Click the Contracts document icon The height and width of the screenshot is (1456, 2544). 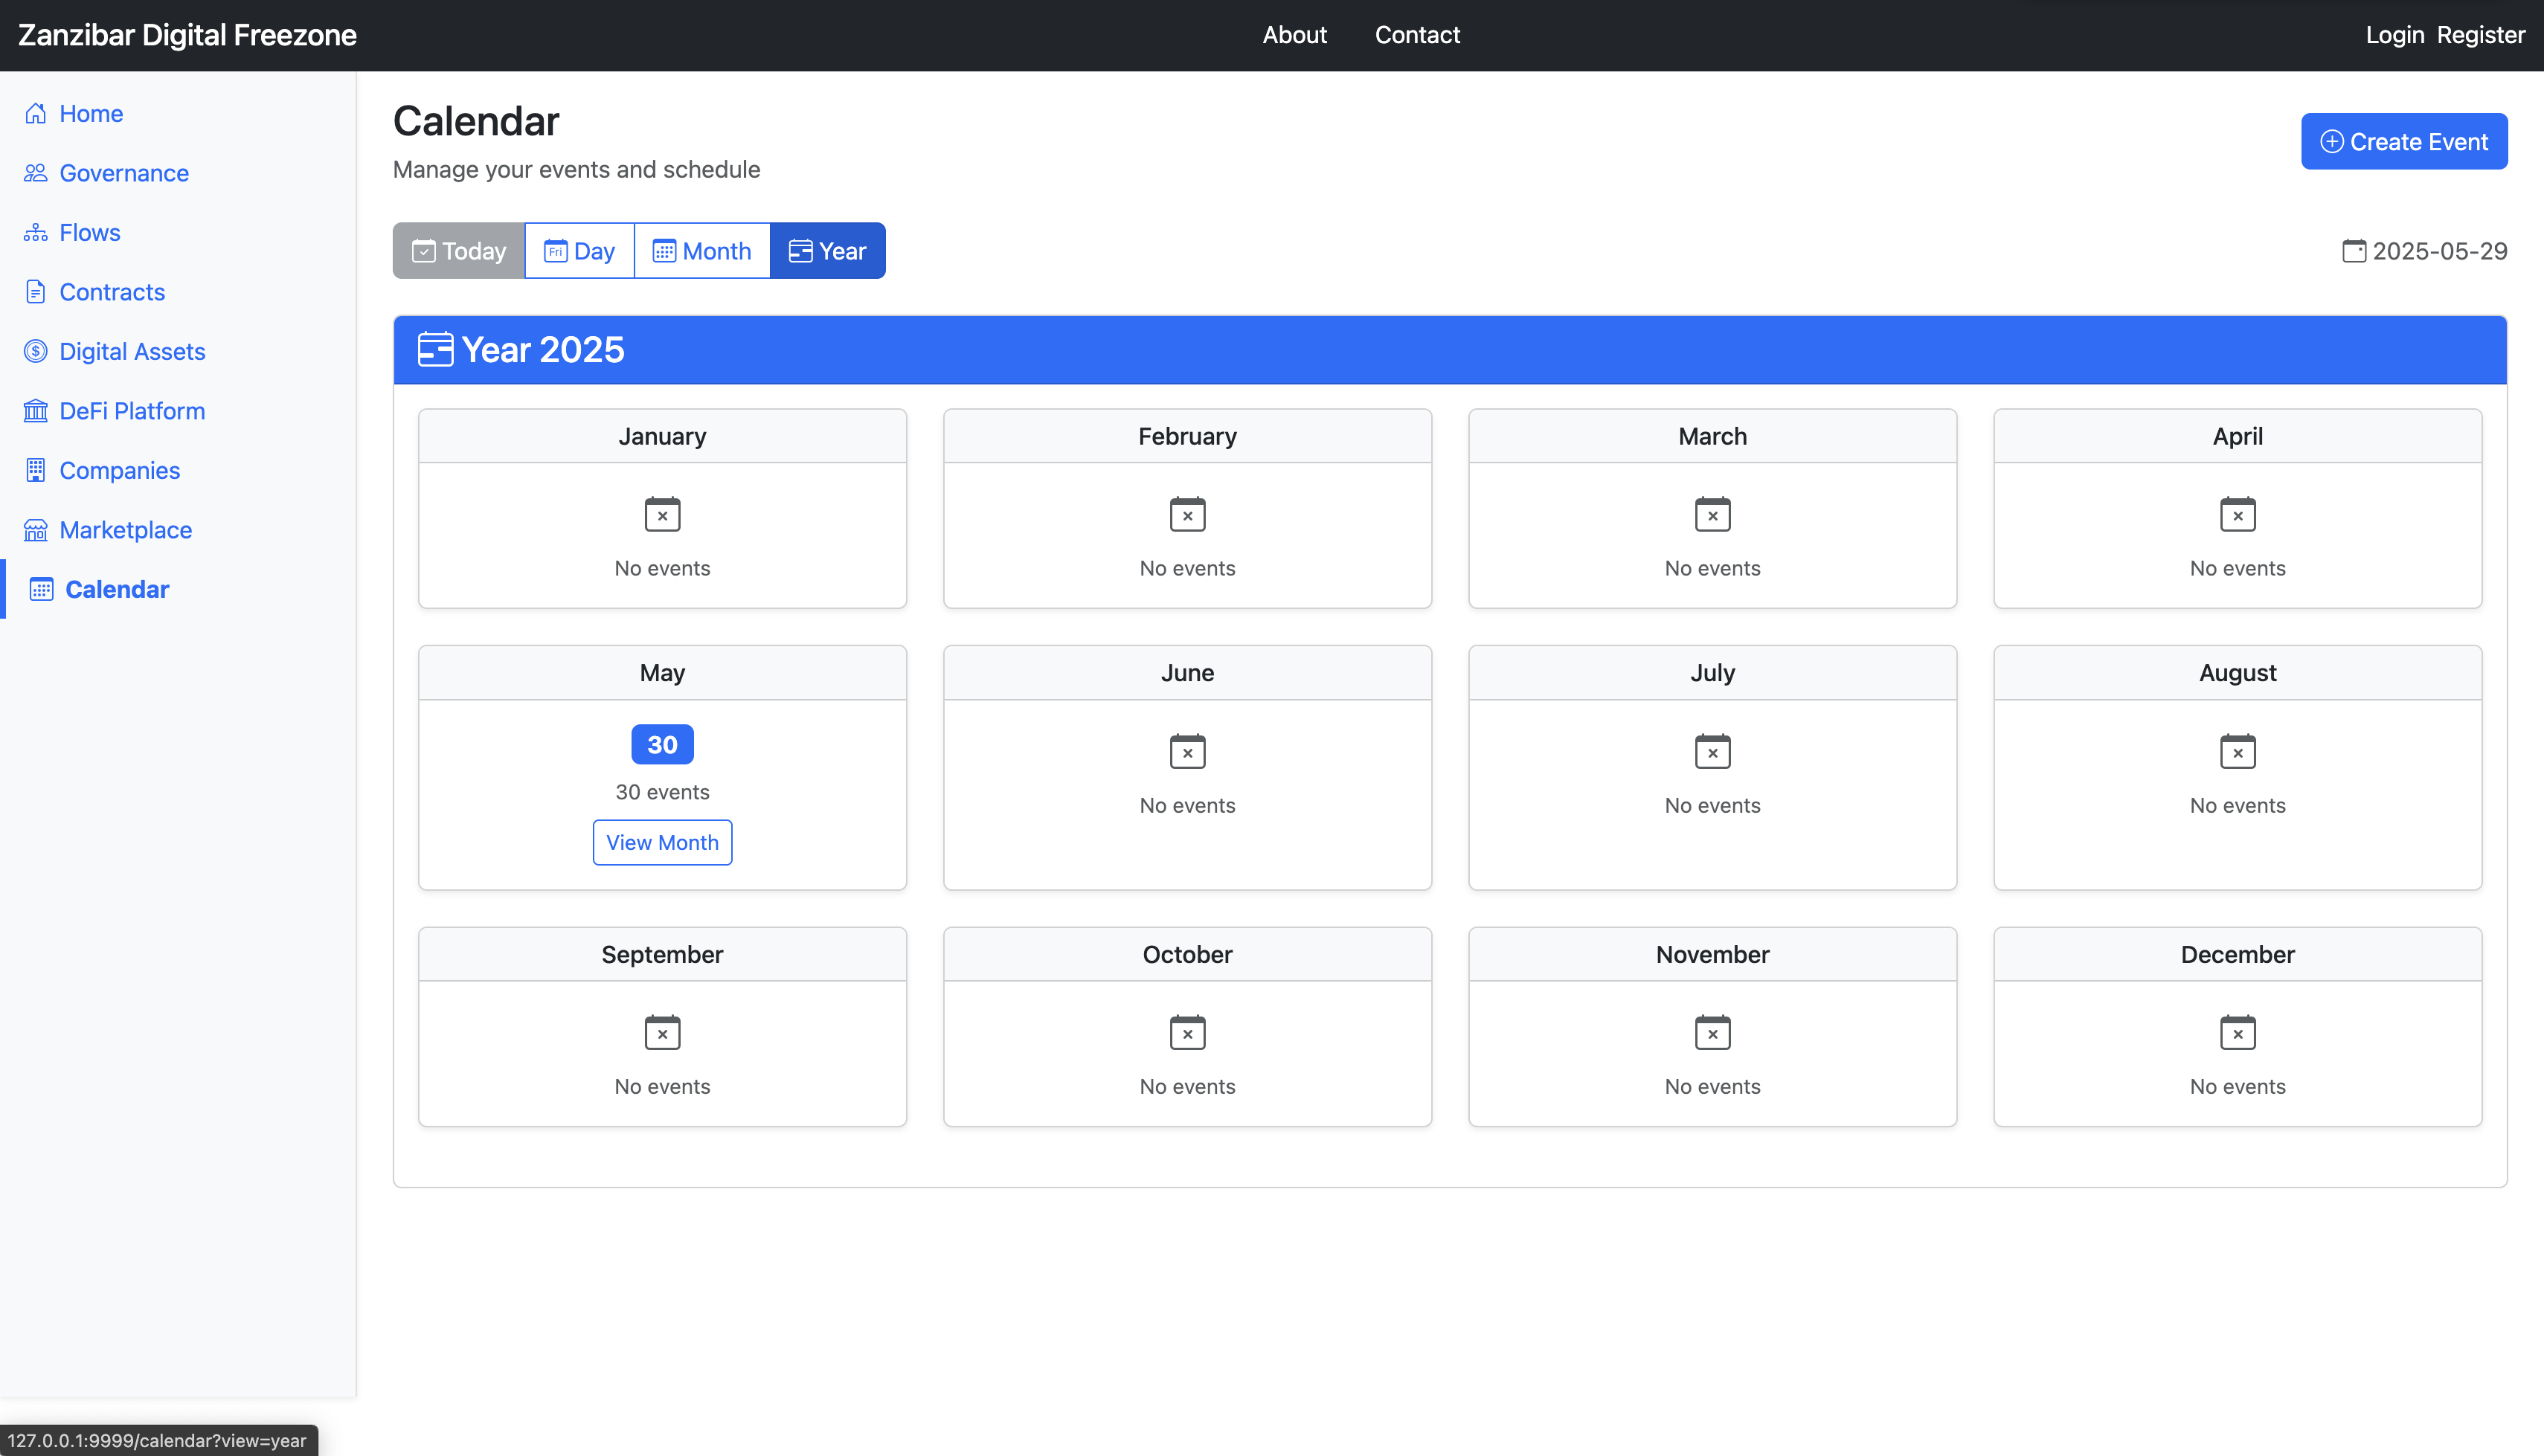(x=35, y=292)
